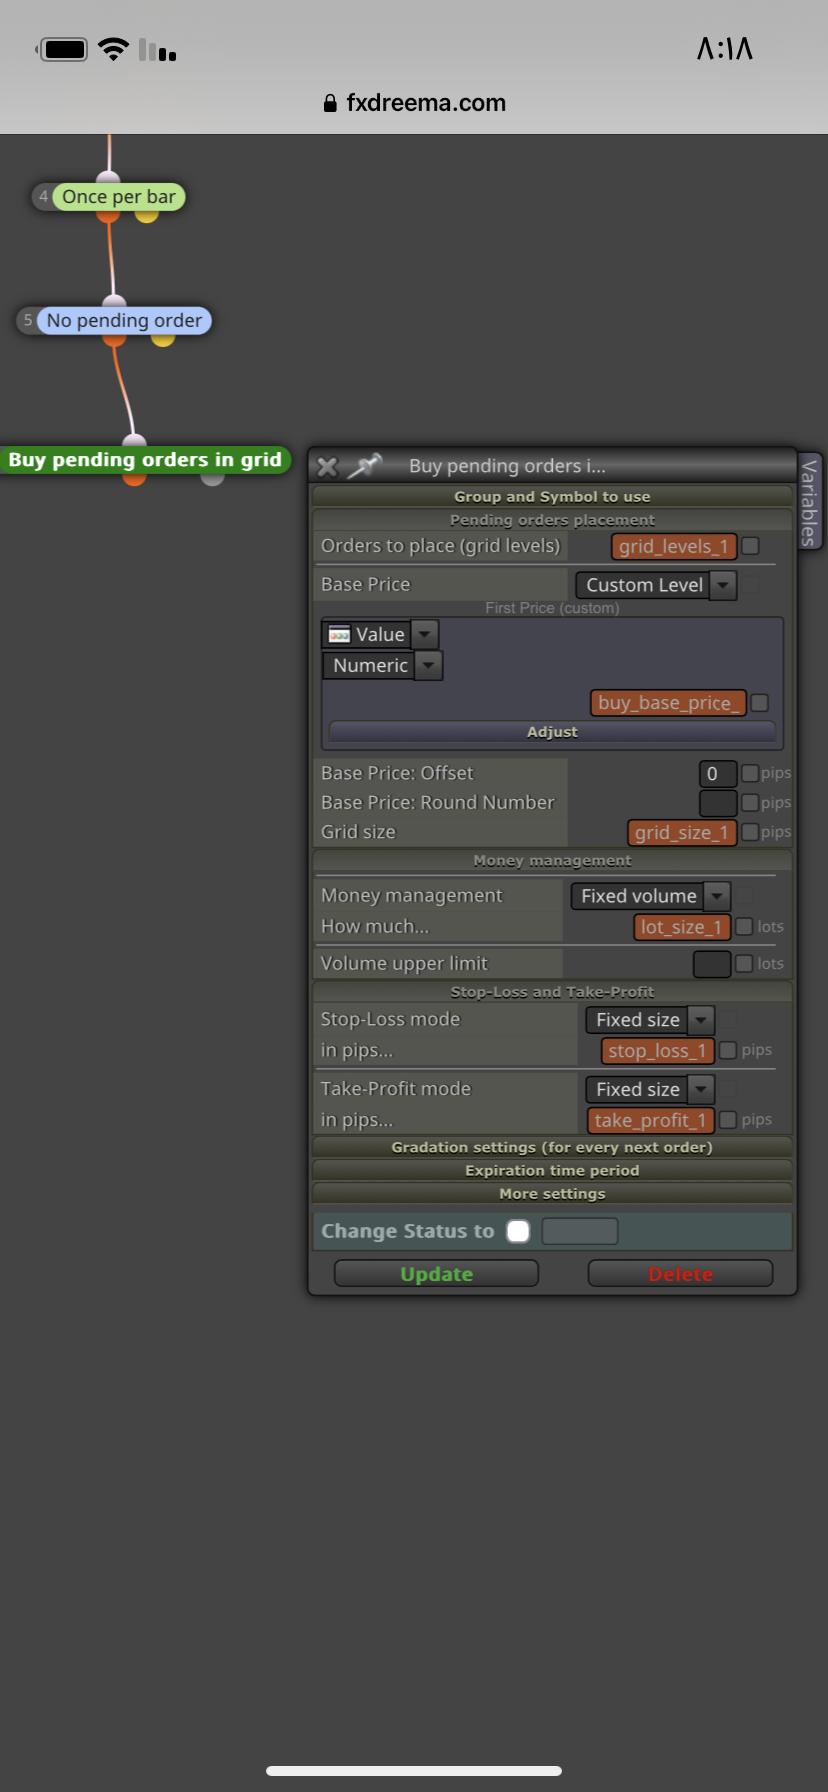Toggle pips checkbox for Grid size
Viewport: 828px width, 1792px height.
[x=750, y=832]
